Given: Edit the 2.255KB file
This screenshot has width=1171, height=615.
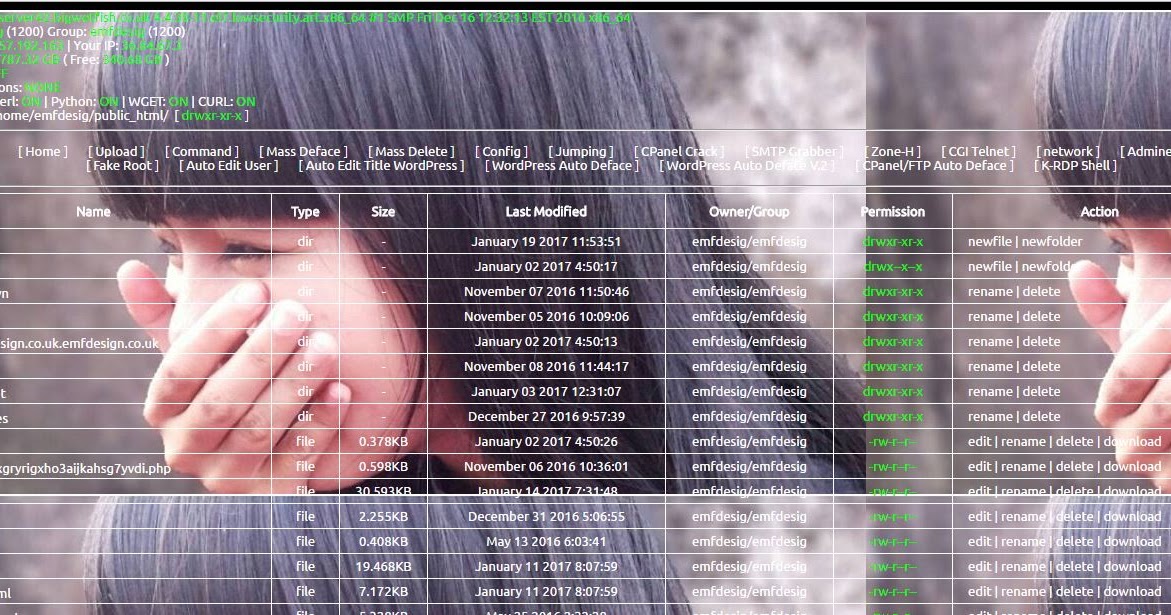Looking at the screenshot, I should (x=979, y=516).
